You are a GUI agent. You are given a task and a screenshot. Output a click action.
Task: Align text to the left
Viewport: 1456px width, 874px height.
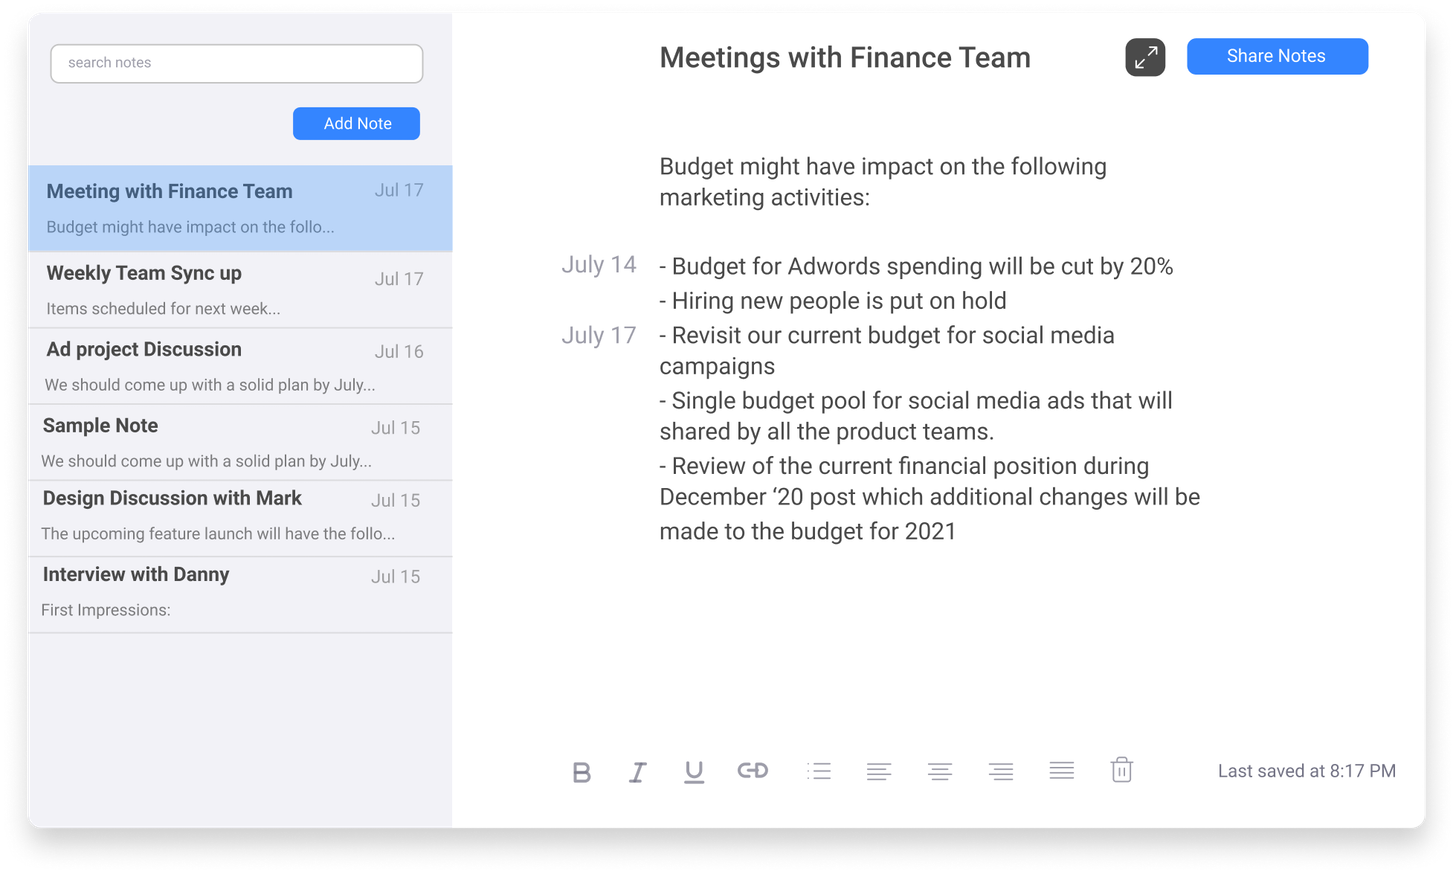(879, 771)
